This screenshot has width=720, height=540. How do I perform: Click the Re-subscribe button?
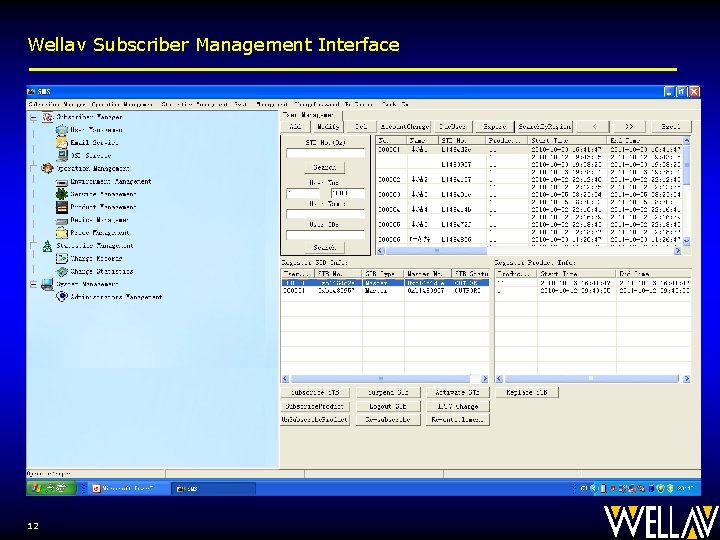pyautogui.click(x=388, y=420)
